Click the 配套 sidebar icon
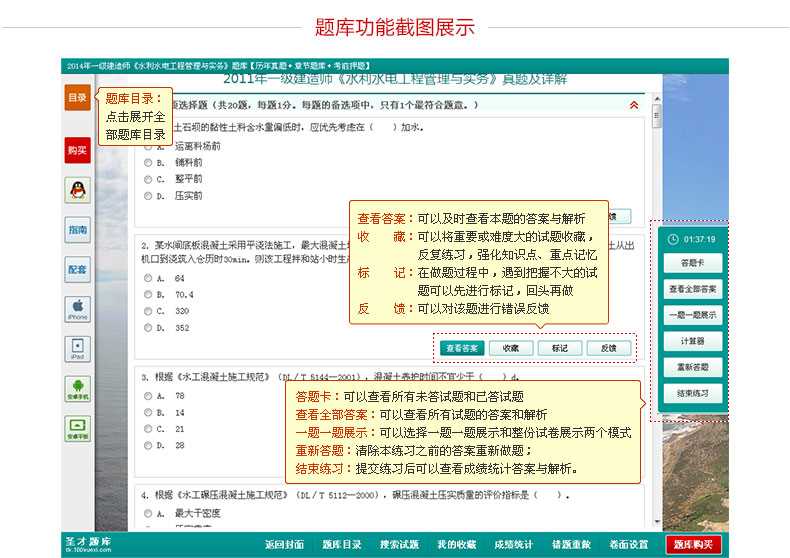The image size is (790, 558). 77,269
